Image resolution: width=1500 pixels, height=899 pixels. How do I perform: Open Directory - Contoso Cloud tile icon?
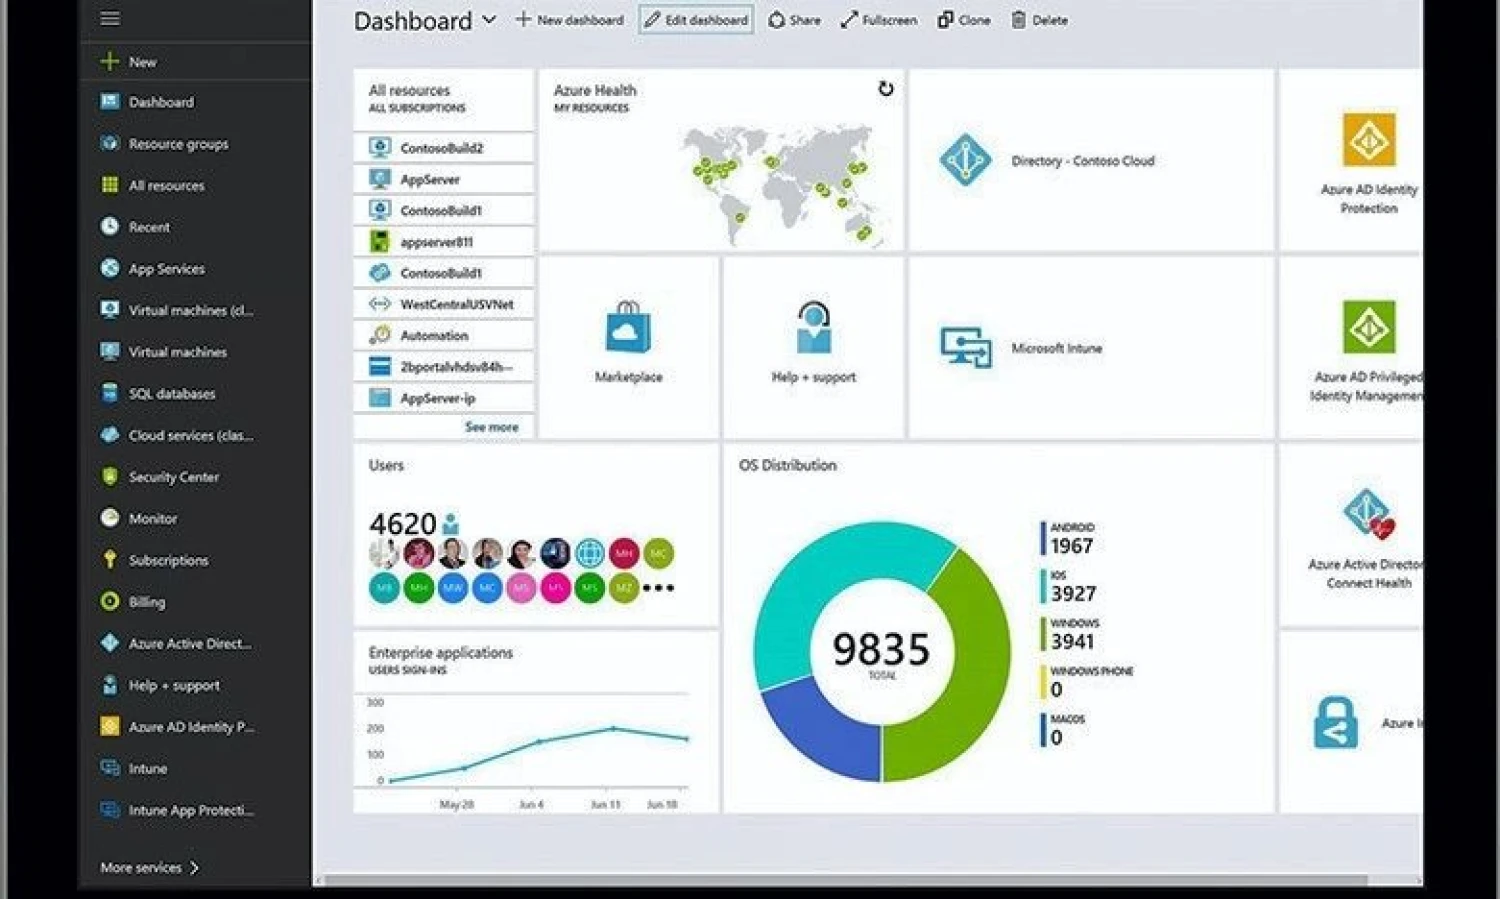tap(965, 159)
